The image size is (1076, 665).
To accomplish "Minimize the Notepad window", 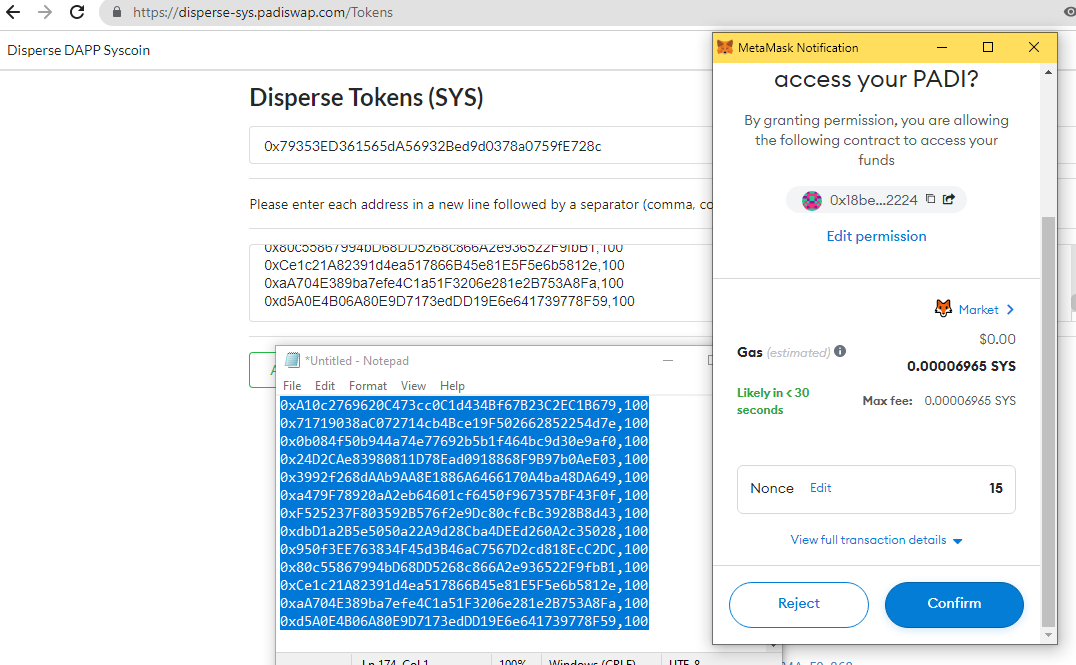I will click(668, 360).
